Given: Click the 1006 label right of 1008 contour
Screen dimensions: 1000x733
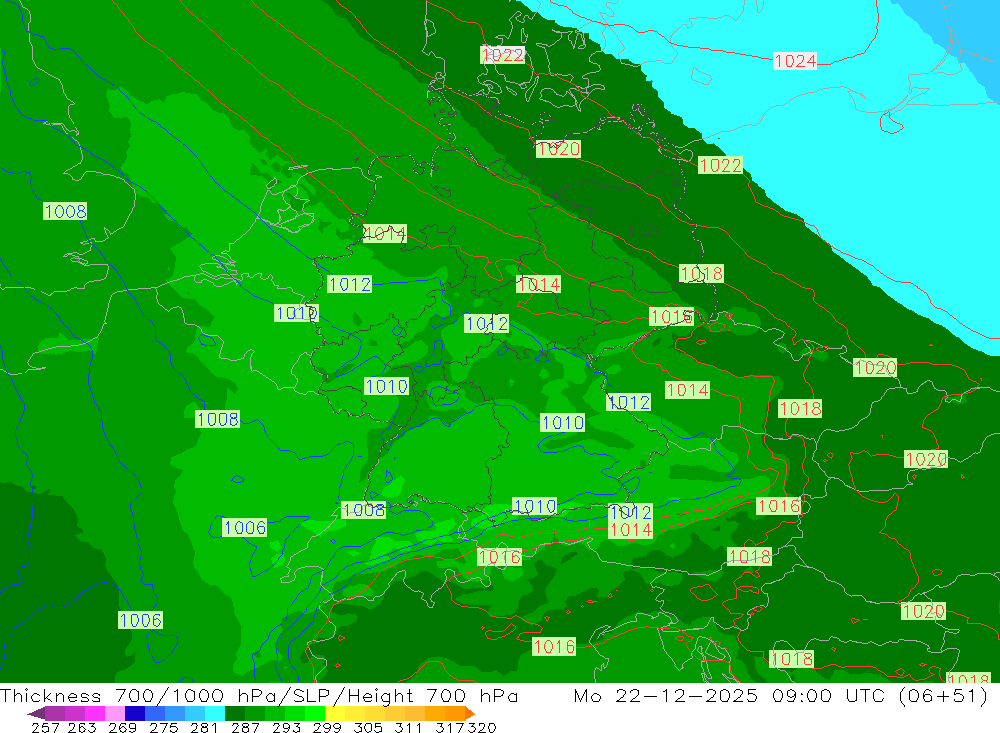Looking at the screenshot, I should pyautogui.click(x=244, y=528).
